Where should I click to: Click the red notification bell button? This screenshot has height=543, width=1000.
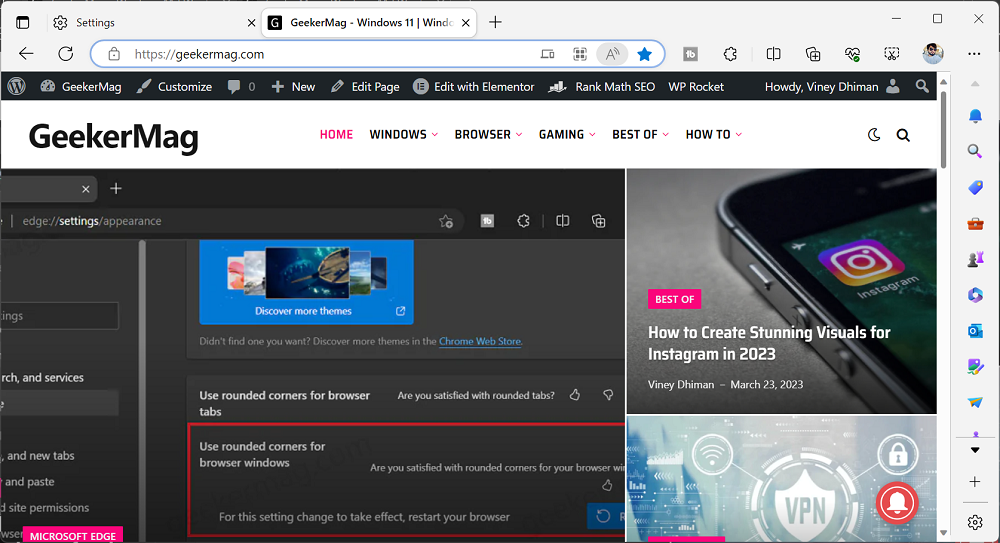coord(897,502)
